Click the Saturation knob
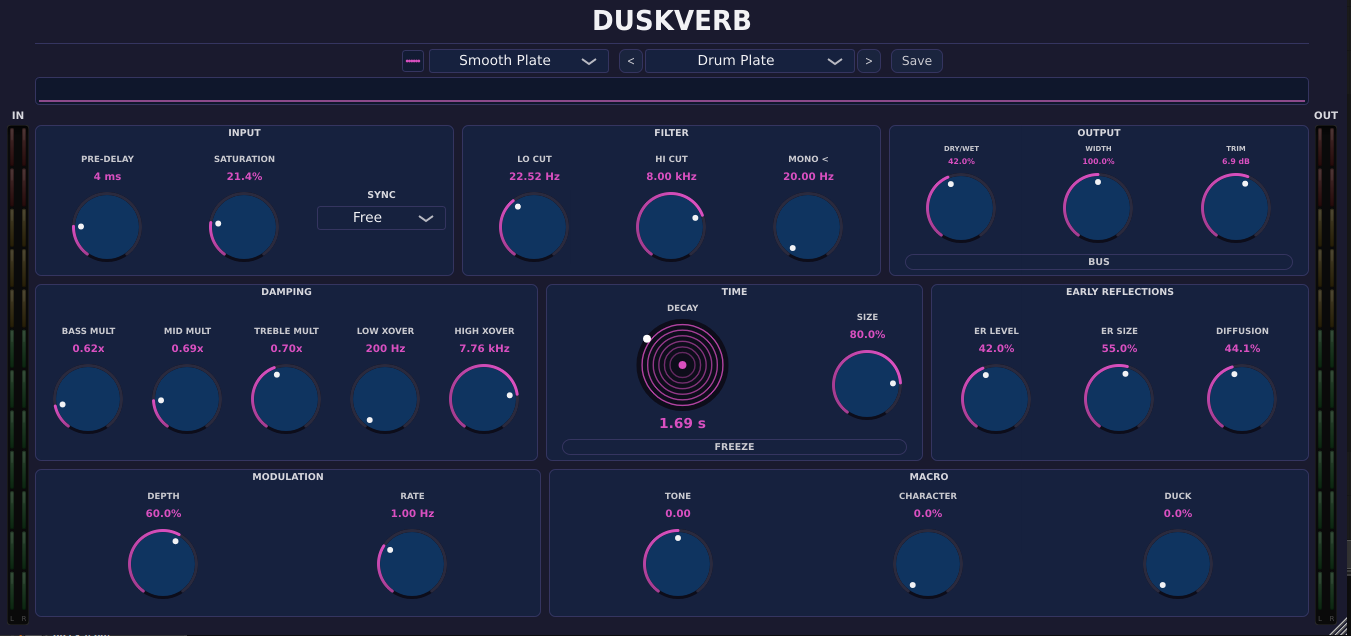This screenshot has height=636, width=1351. (244, 227)
